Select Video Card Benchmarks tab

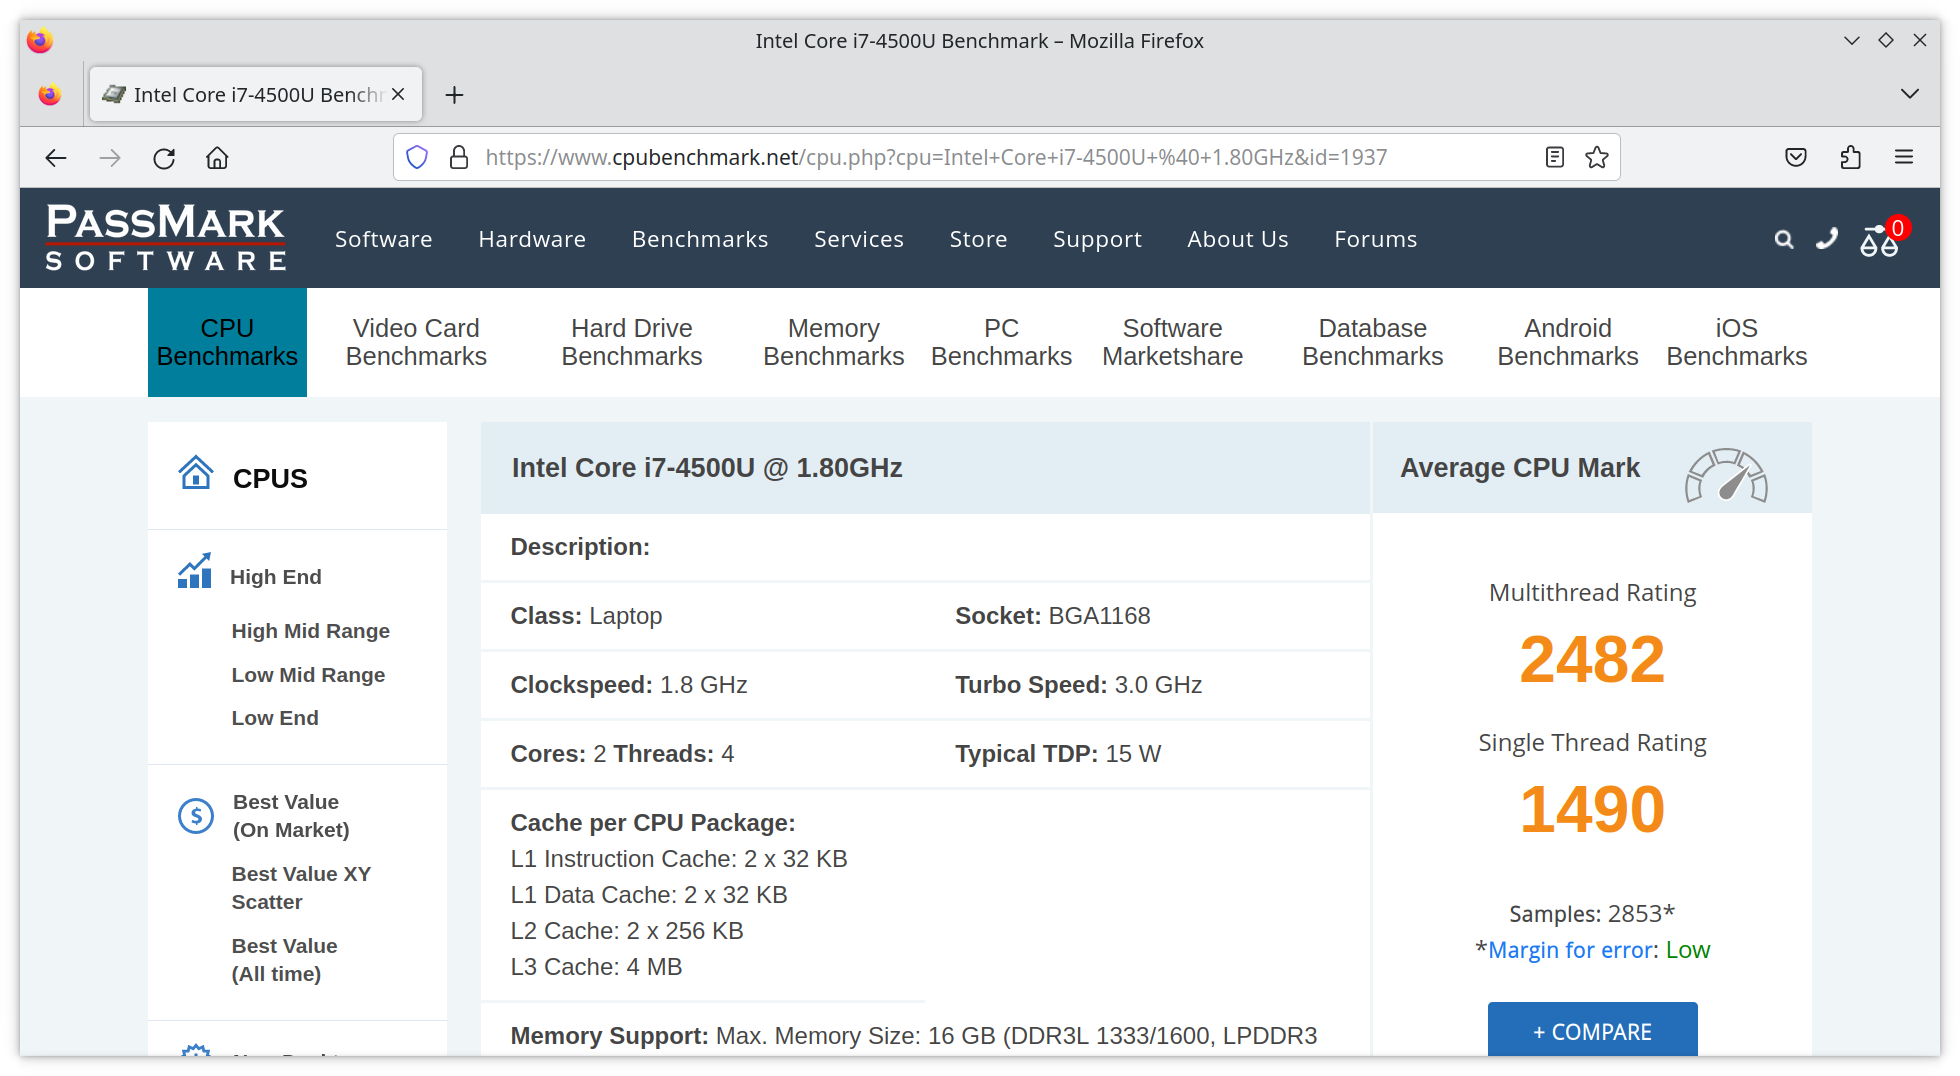coord(416,342)
